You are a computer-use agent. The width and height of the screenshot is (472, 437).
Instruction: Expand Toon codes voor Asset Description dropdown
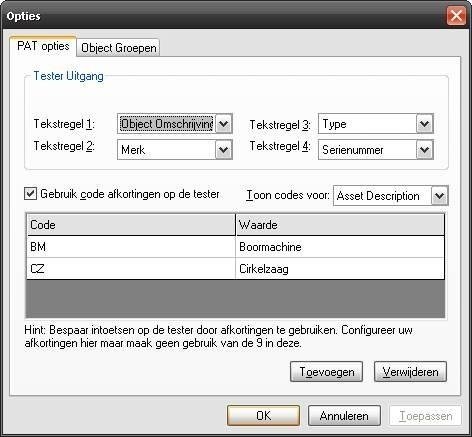[439, 196]
